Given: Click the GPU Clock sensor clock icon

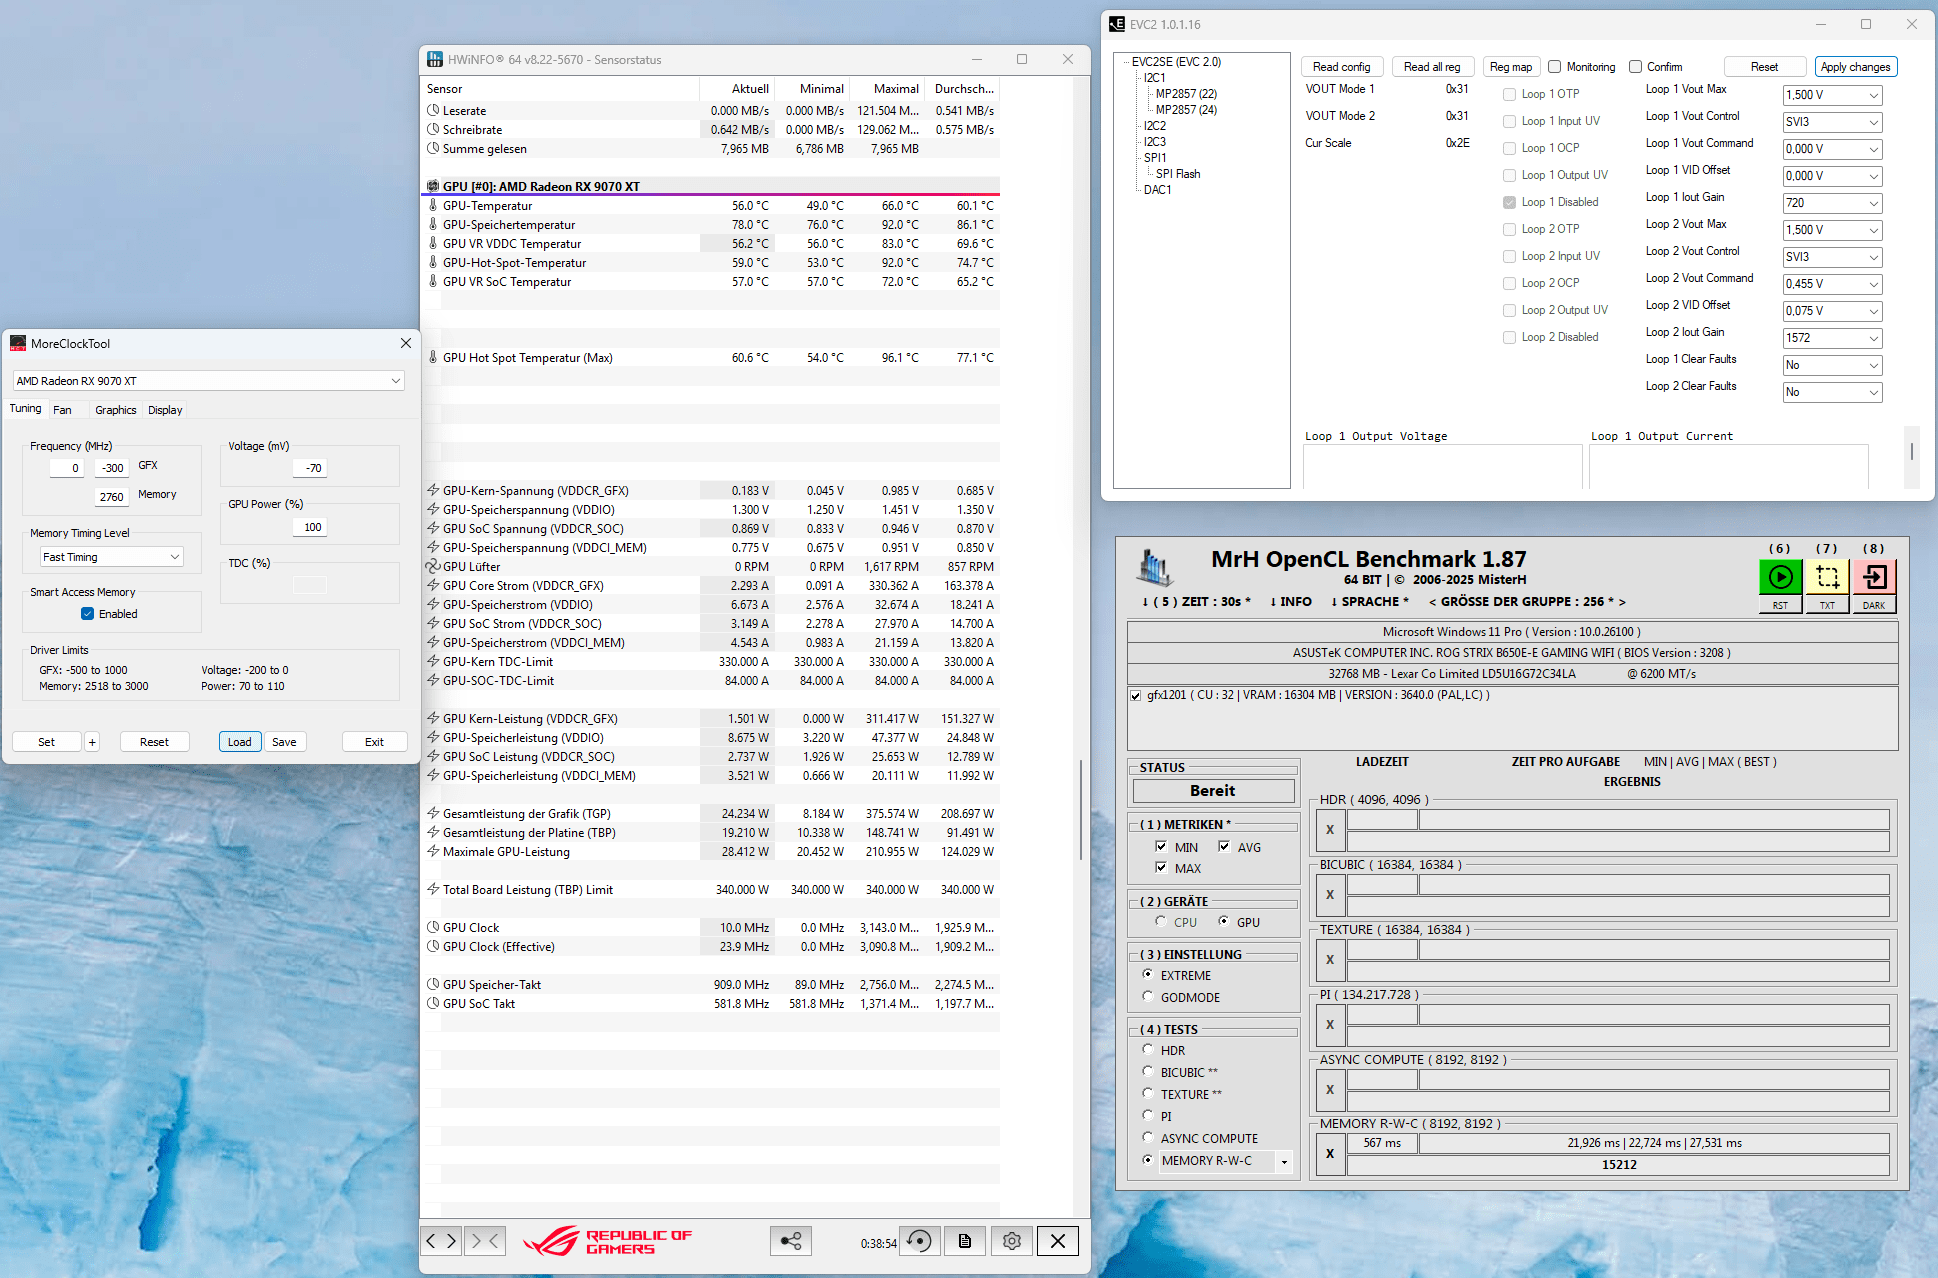Looking at the screenshot, I should pos(433,928).
